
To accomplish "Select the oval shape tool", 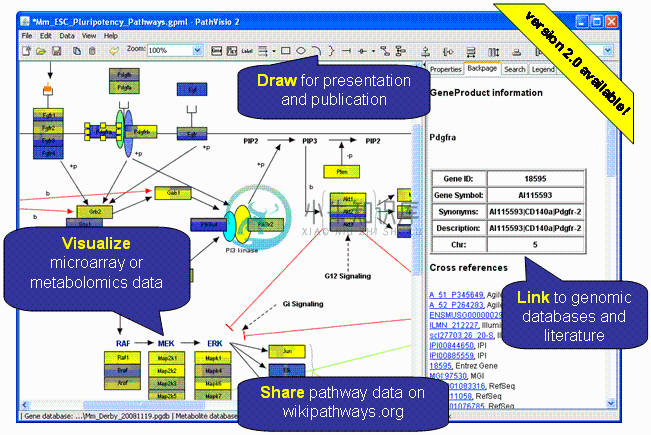I will 301,50.
